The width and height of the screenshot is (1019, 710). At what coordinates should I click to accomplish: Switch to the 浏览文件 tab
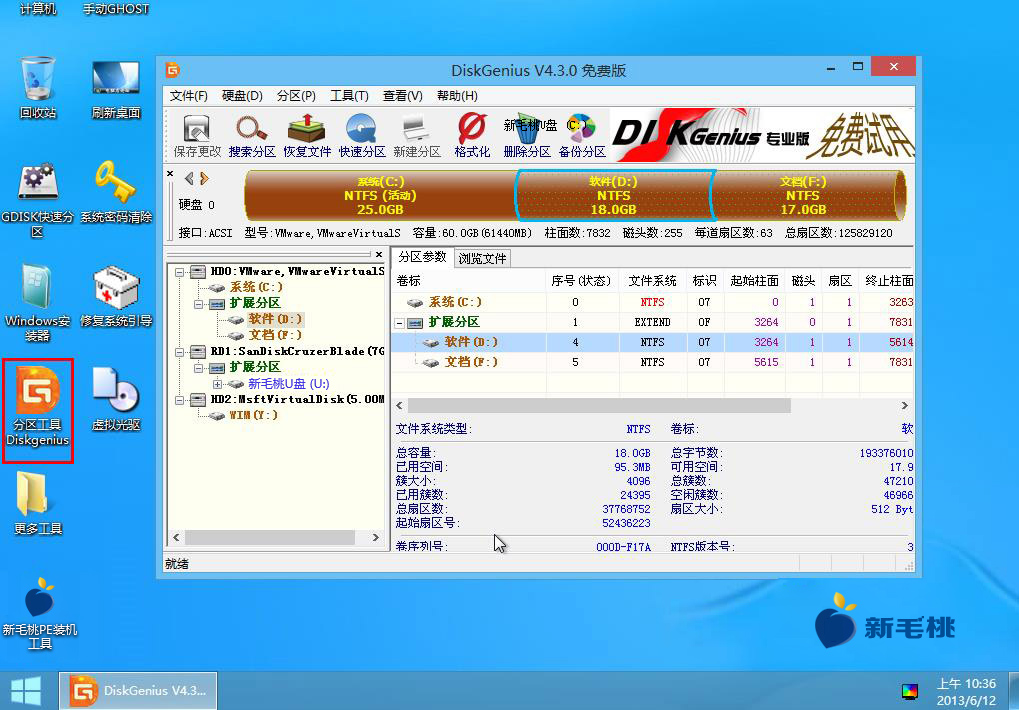click(x=482, y=259)
